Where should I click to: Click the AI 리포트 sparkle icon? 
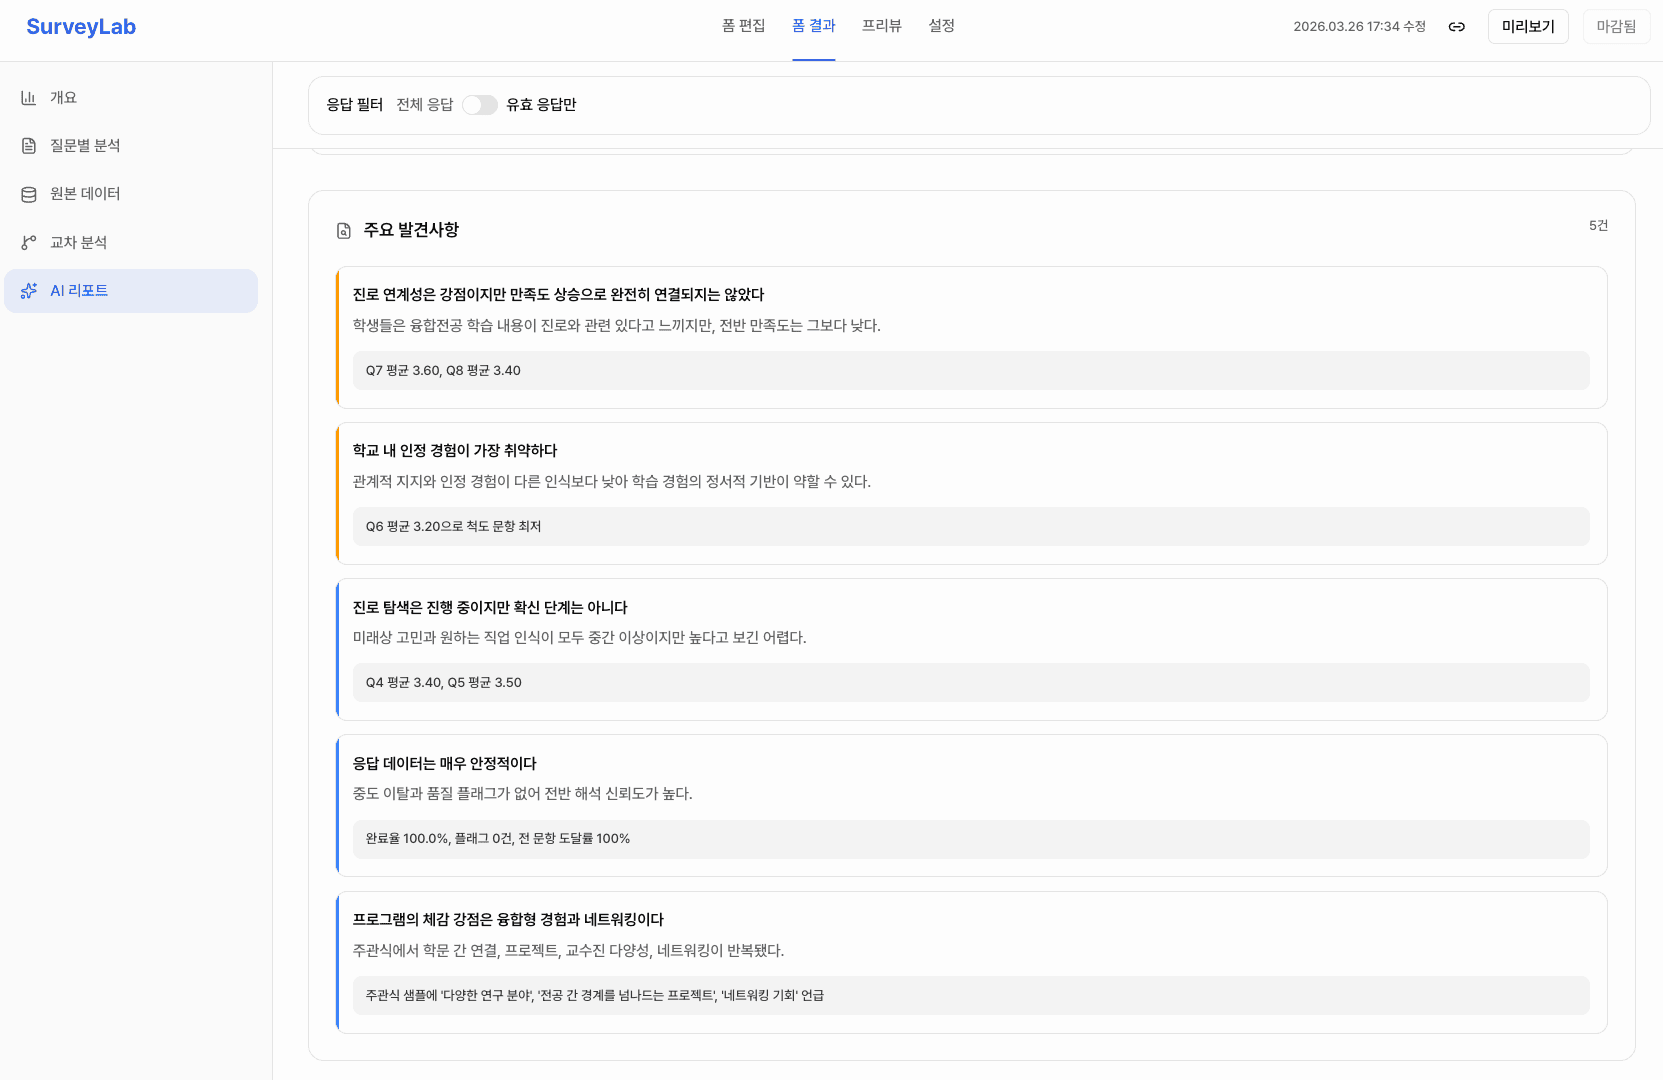click(x=28, y=290)
